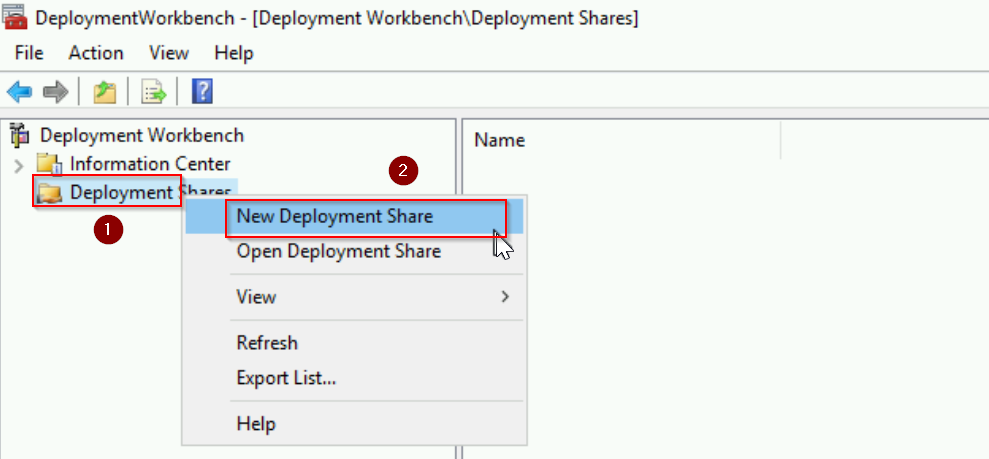Choose Open Deployment Share from context menu
The image size is (989, 459).
tap(354, 251)
